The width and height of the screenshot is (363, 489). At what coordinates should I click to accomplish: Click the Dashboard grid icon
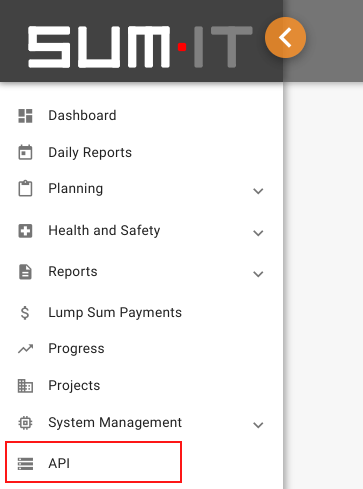[x=25, y=116]
